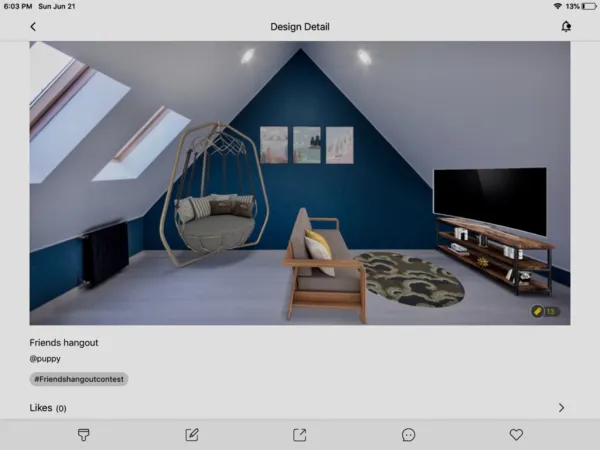
Task: Open the @puppy user profile
Action: (x=45, y=358)
